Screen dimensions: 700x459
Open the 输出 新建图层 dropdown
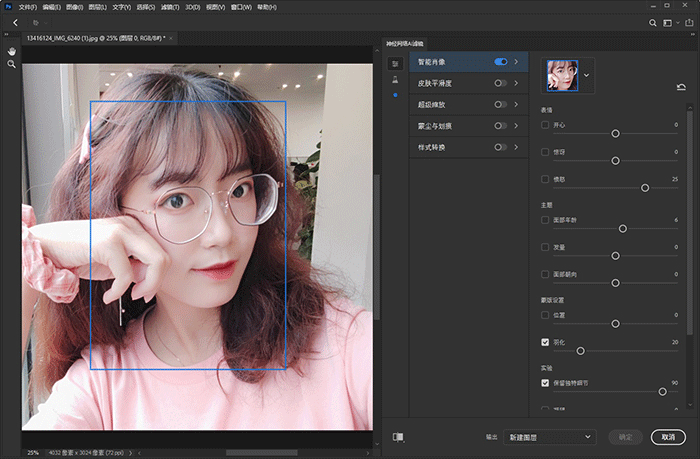pyautogui.click(x=551, y=437)
